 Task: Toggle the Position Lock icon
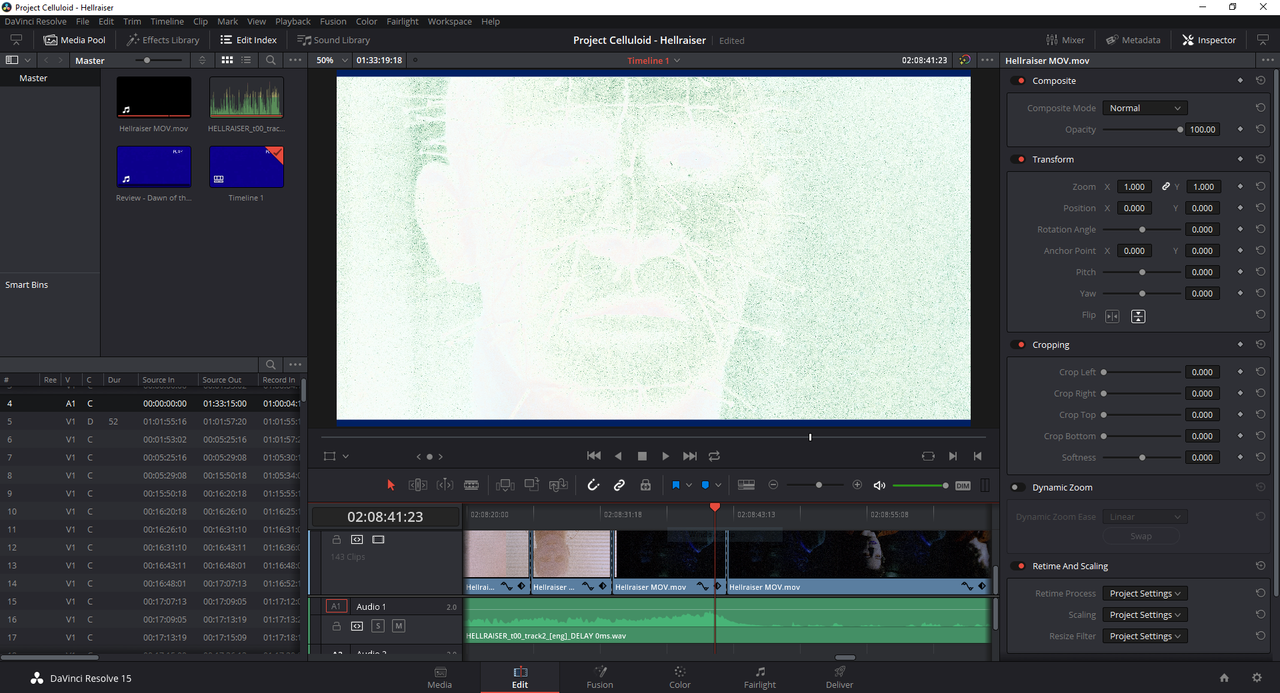(x=646, y=485)
